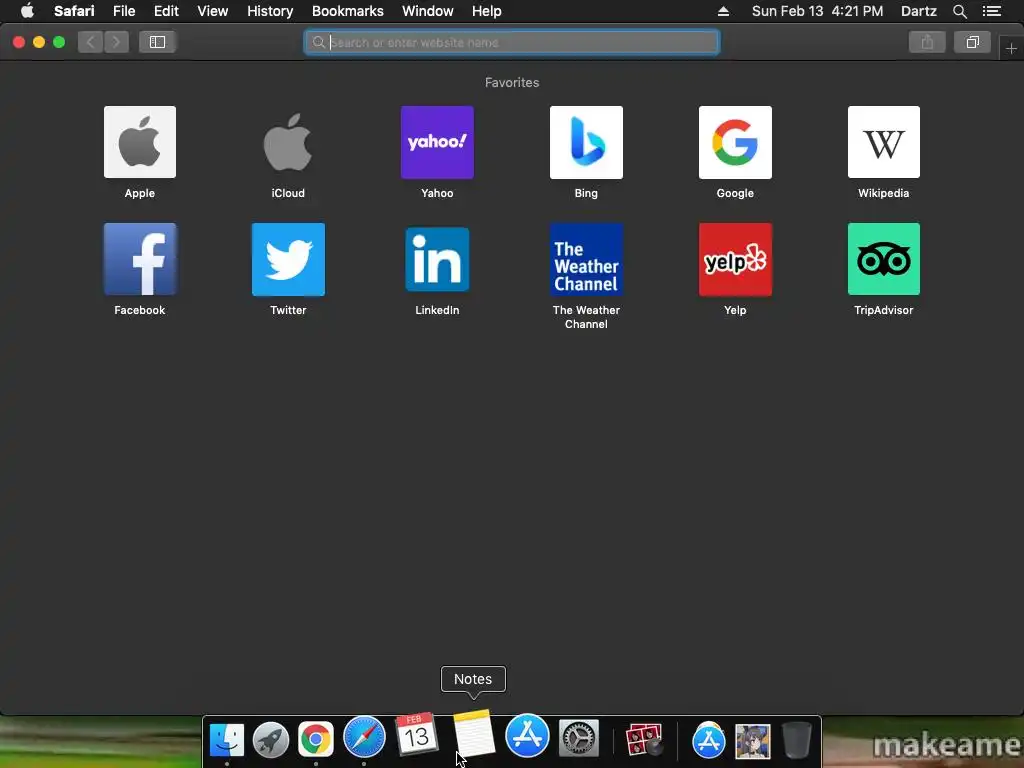Open Finder from the Dock

[227, 740]
